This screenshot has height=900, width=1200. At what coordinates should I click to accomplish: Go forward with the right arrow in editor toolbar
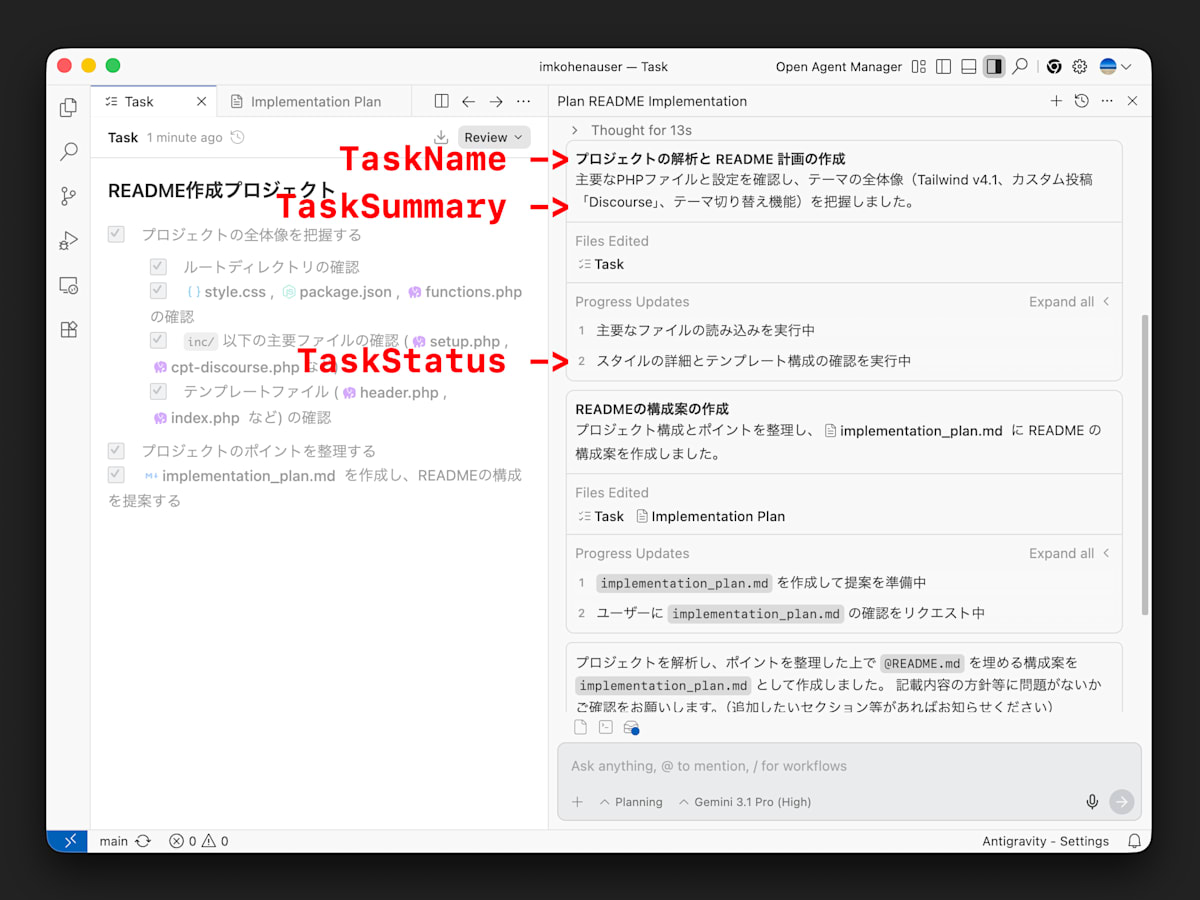[x=496, y=101]
